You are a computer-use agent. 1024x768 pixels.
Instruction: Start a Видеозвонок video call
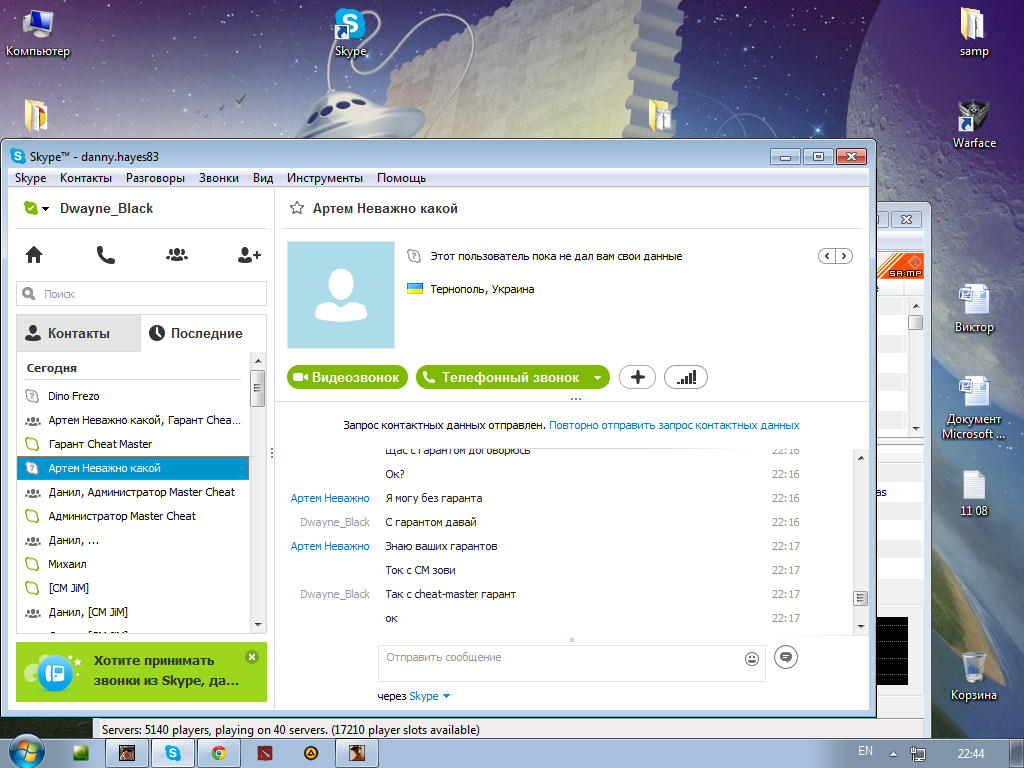coord(347,377)
